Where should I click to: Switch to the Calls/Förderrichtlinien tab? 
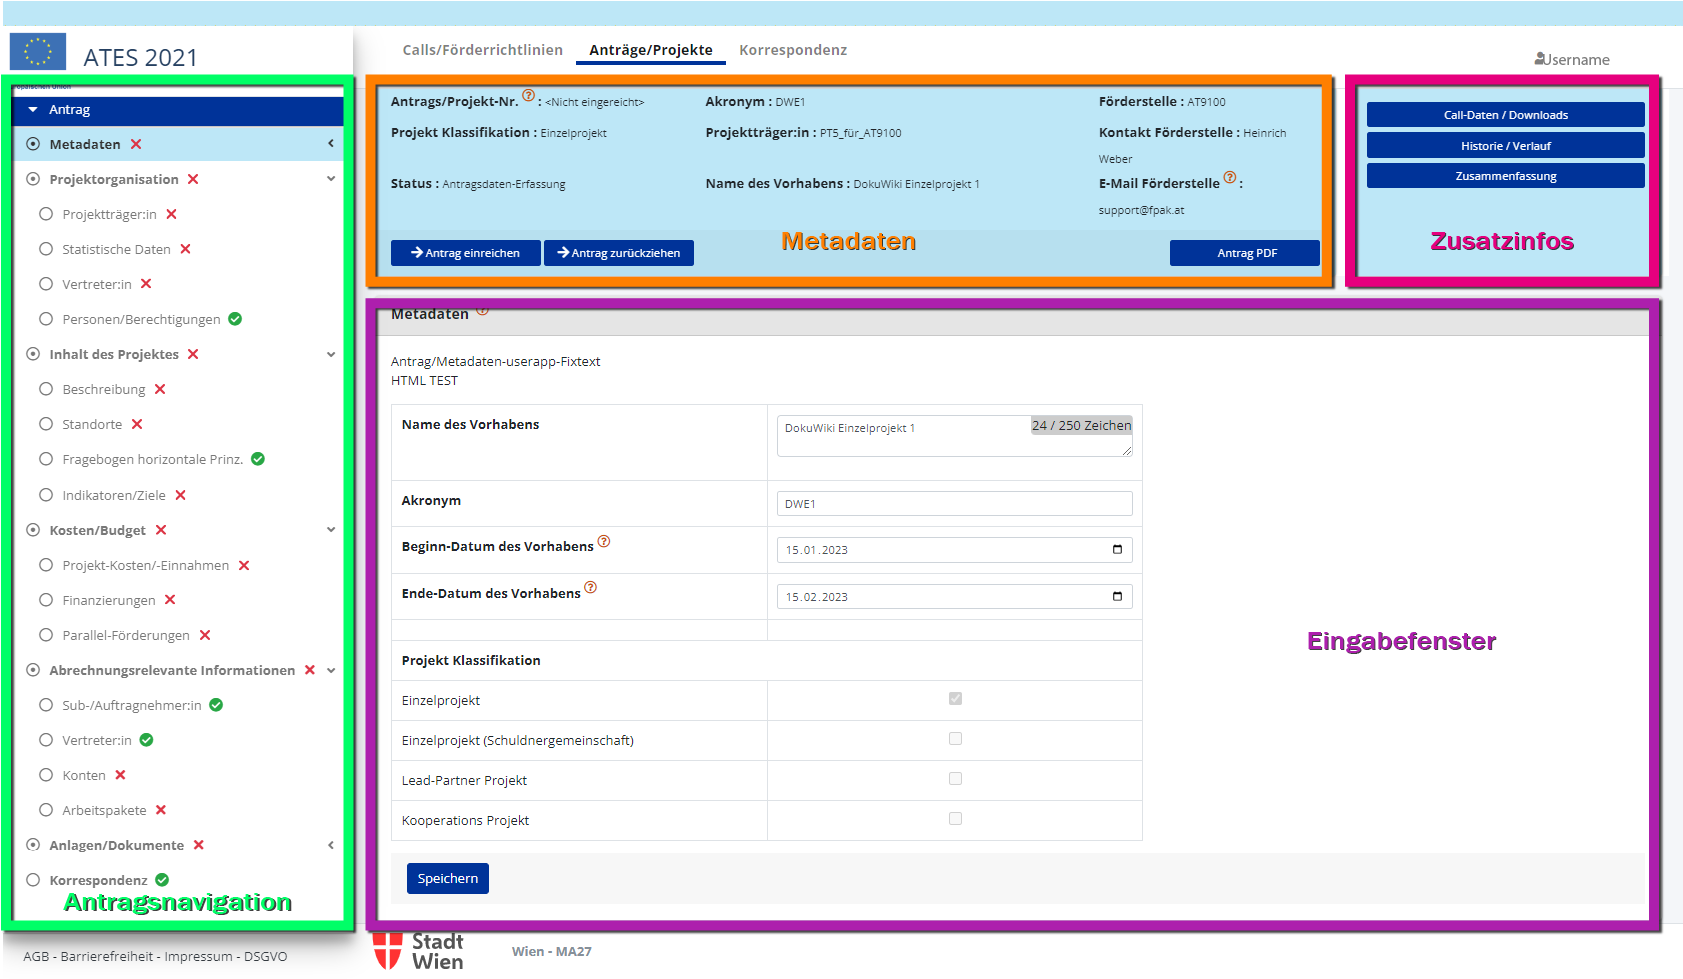click(482, 50)
